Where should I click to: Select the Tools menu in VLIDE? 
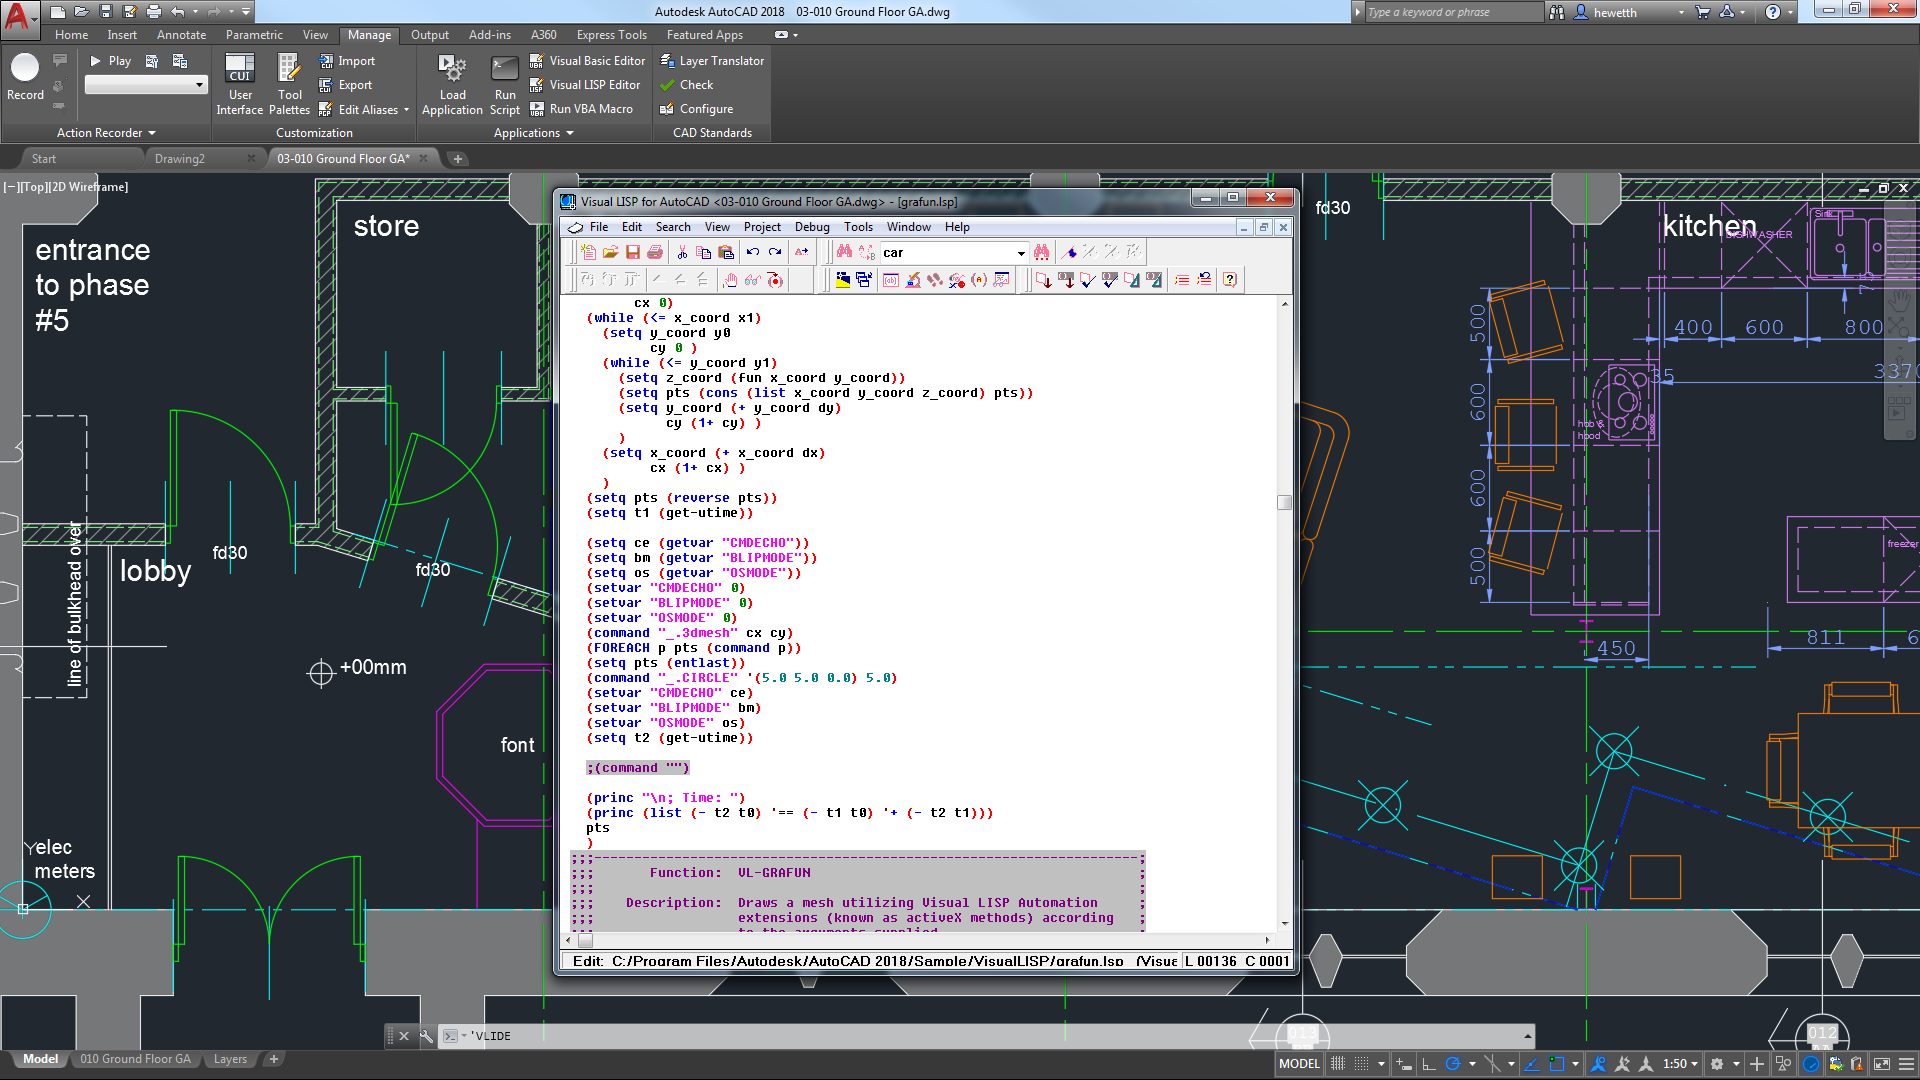point(857,227)
